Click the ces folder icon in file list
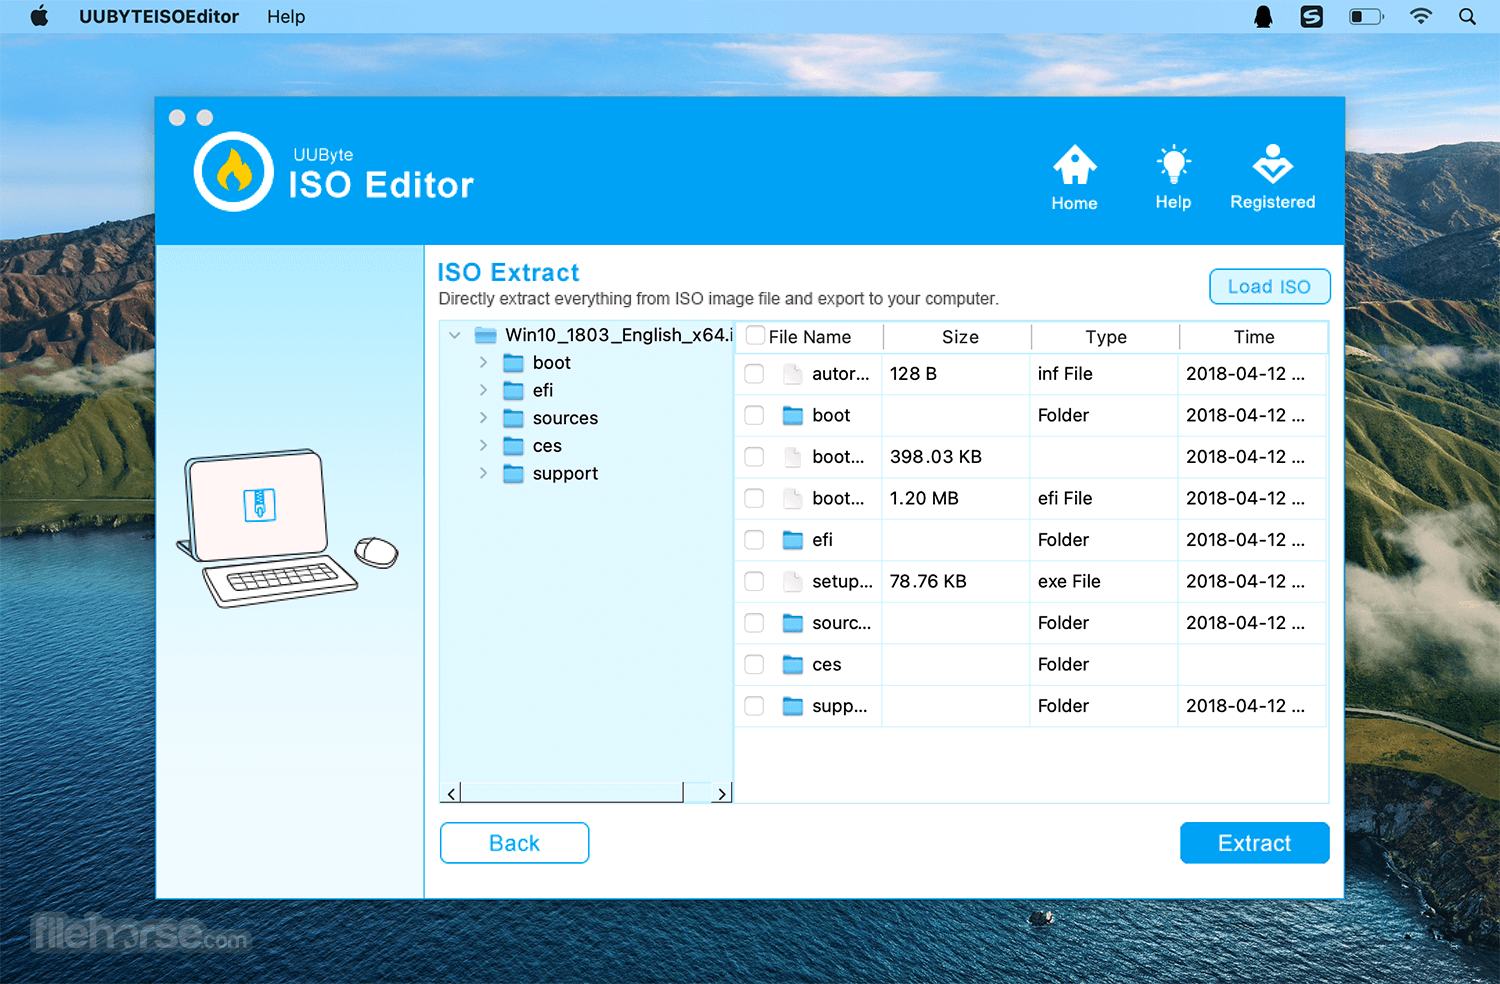The width and height of the screenshot is (1500, 984). tap(793, 664)
